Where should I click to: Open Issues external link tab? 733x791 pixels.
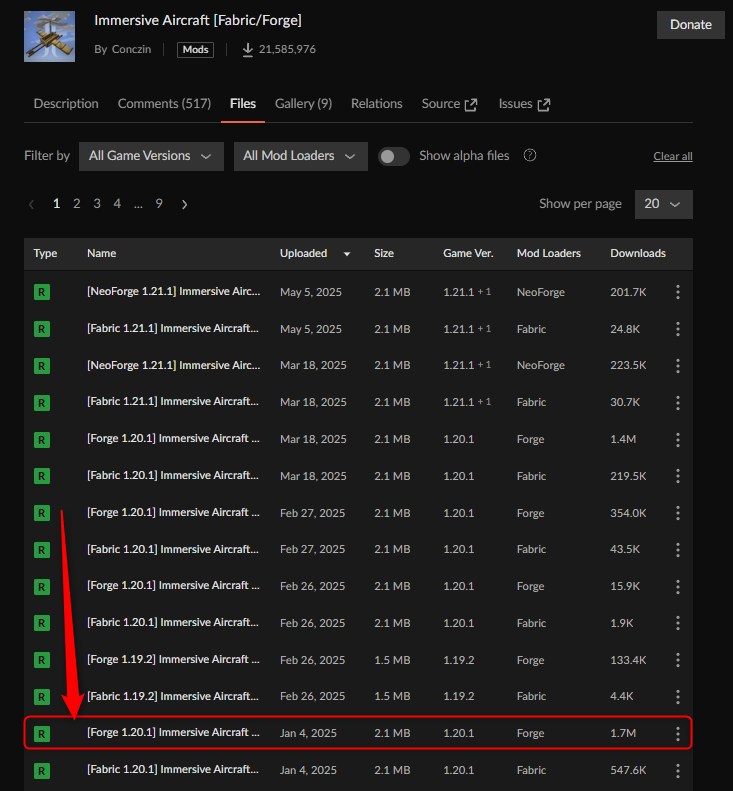pyautogui.click(x=524, y=104)
